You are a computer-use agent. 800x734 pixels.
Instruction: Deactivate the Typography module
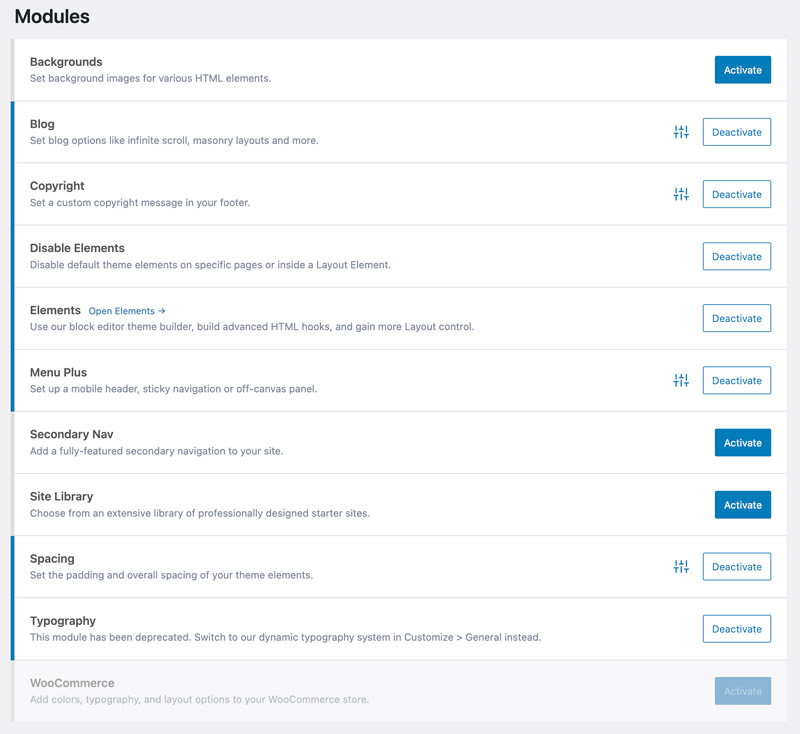point(736,629)
